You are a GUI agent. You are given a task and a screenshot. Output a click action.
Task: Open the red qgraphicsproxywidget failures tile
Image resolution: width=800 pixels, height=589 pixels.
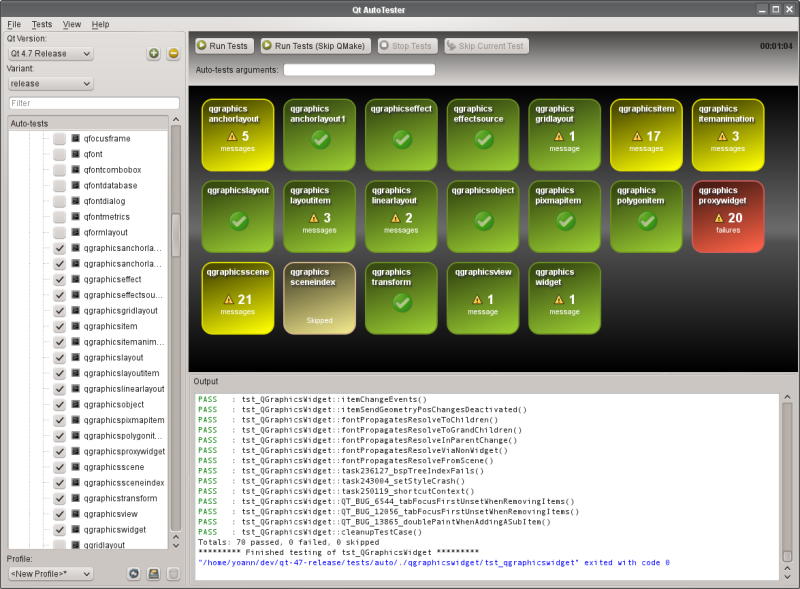pyautogui.click(x=728, y=216)
